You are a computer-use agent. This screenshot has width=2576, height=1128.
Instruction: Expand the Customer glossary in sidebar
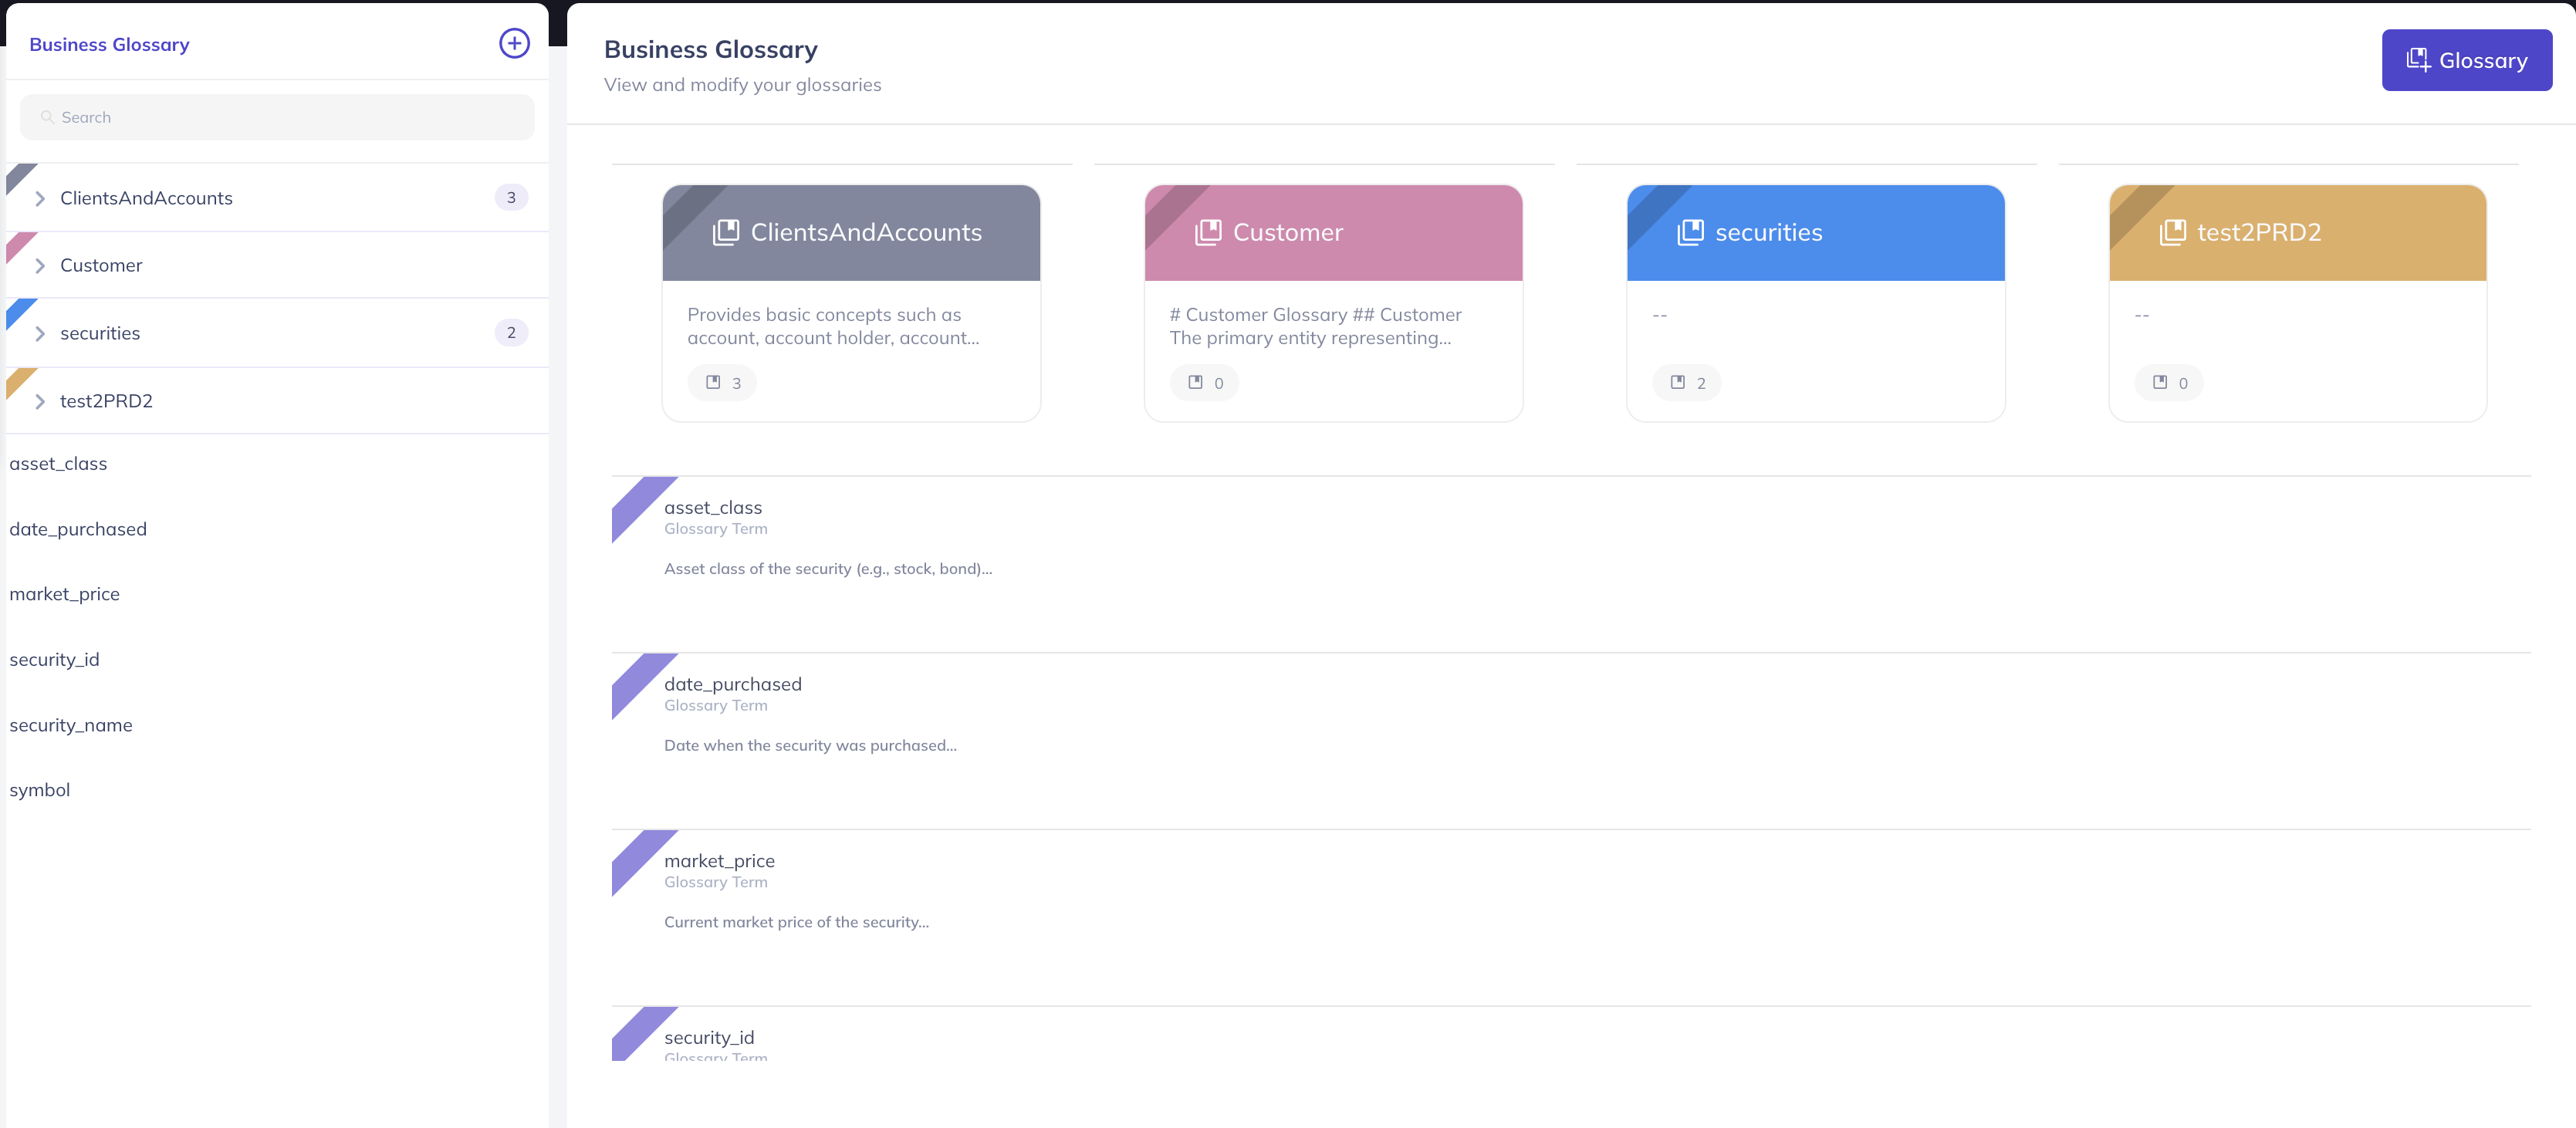40,266
